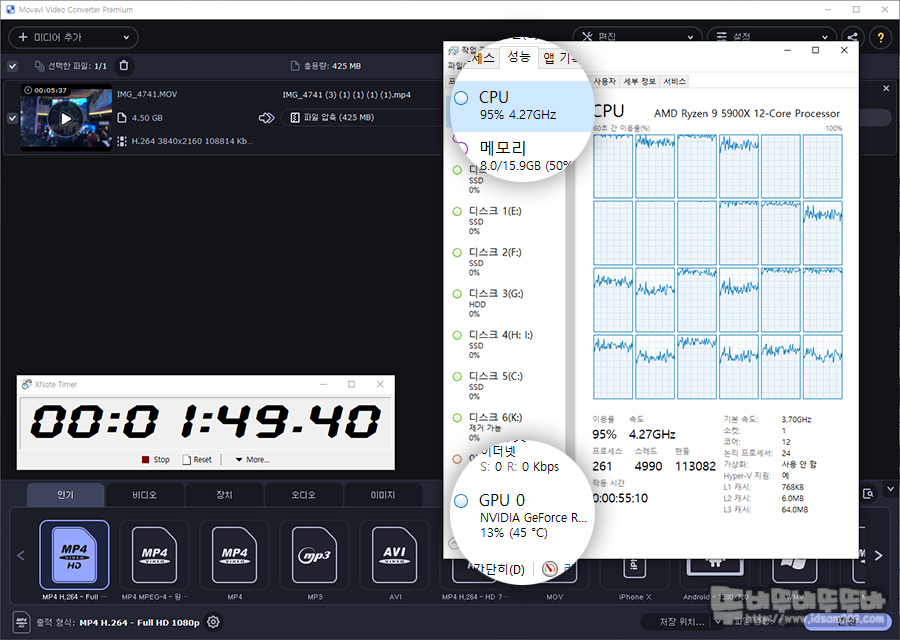Open the 미디어 추가 dropdown arrow
The image size is (900, 640).
[x=126, y=37]
